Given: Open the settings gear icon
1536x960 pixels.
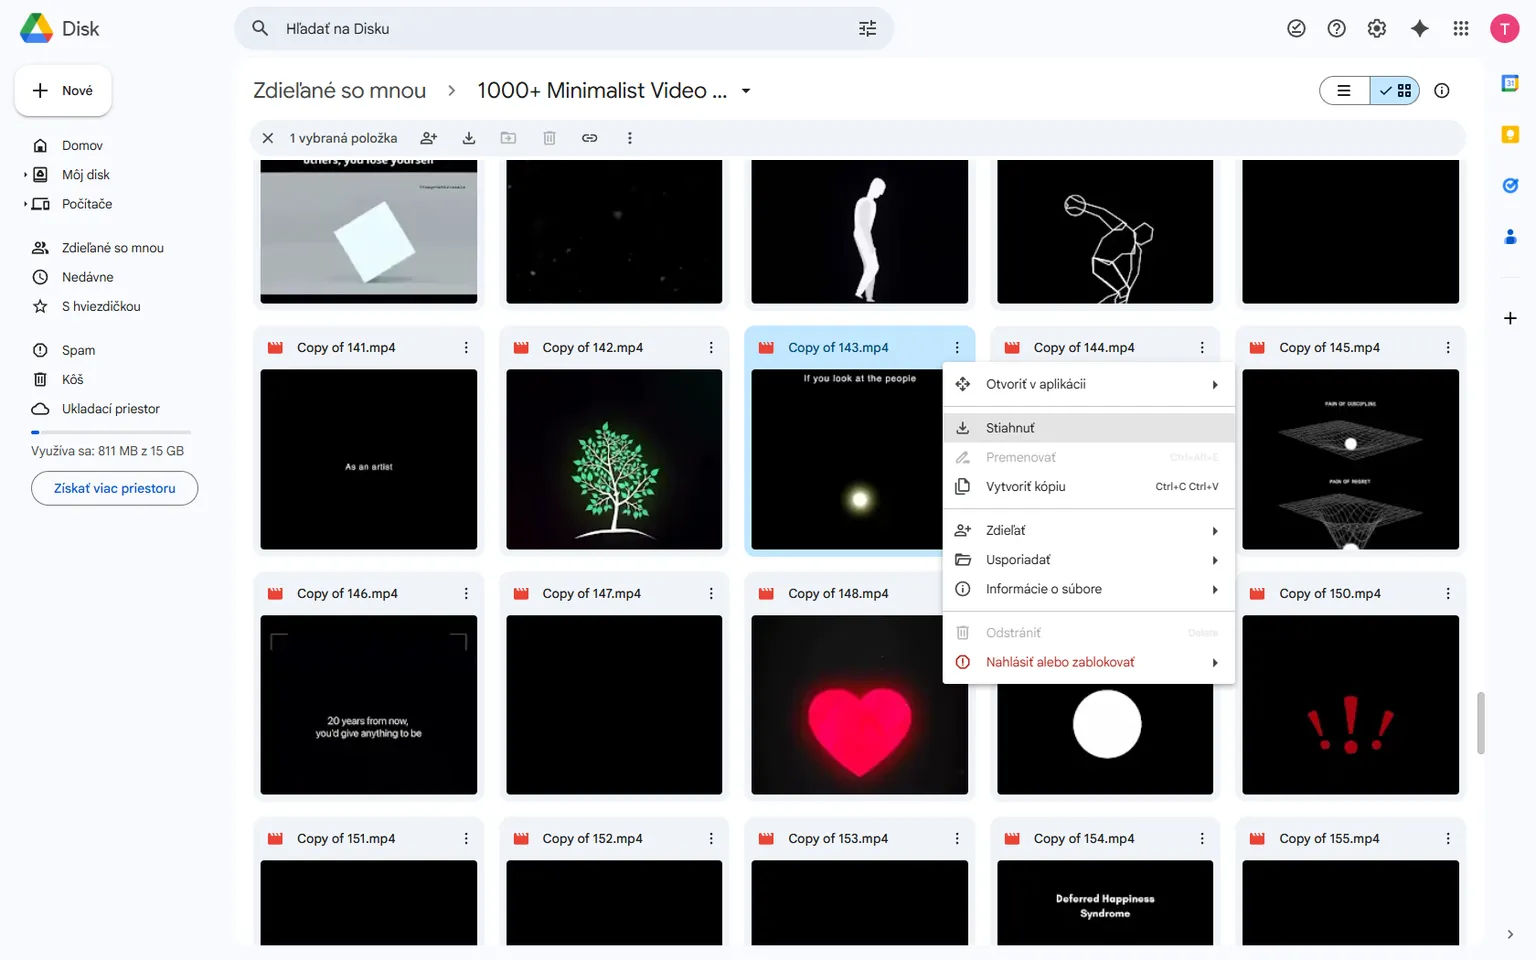Looking at the screenshot, I should (x=1377, y=29).
